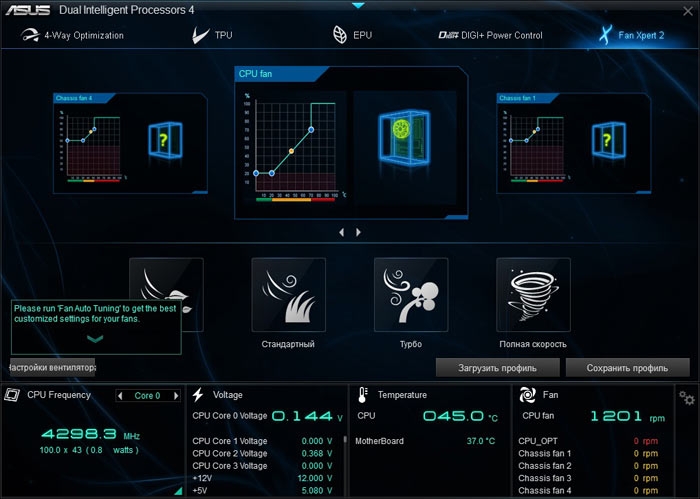Select previous core with left arrow
The image size is (700, 499).
click(120, 395)
